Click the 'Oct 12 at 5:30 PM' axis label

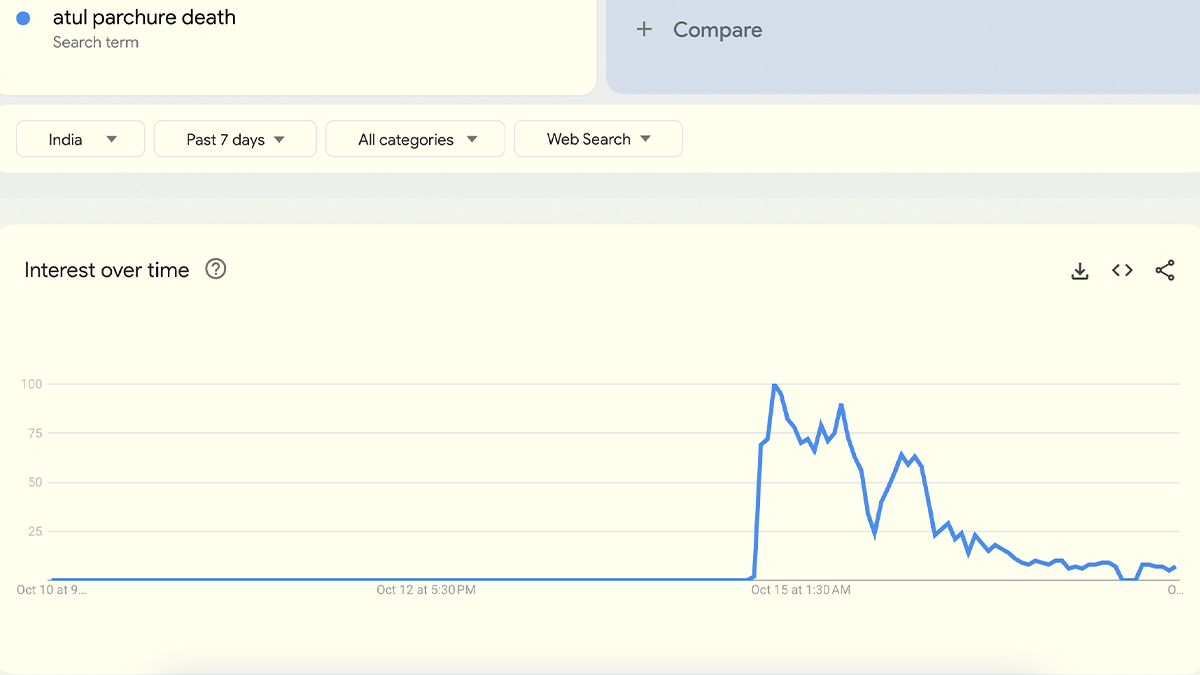click(426, 590)
